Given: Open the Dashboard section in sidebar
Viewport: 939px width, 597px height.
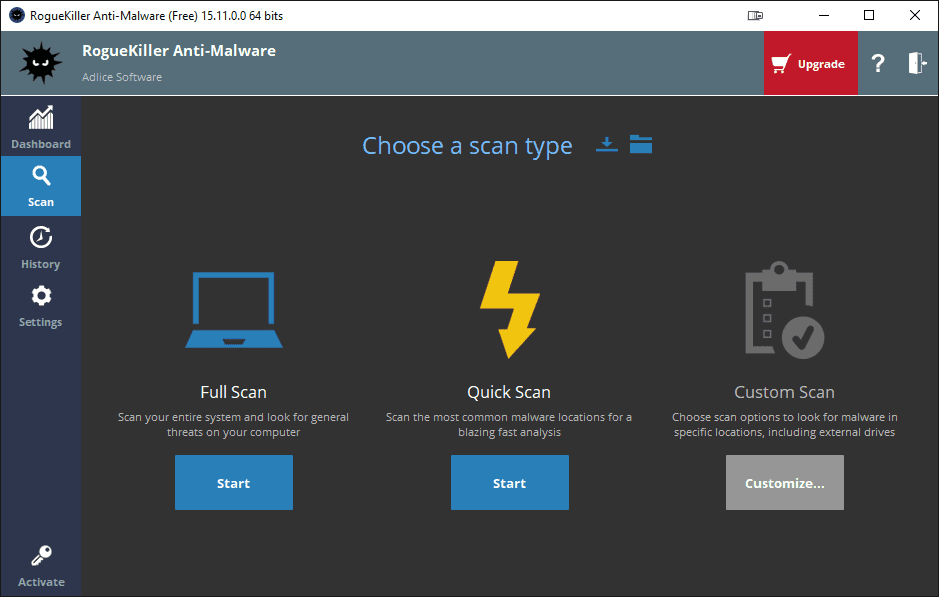Looking at the screenshot, I should pyautogui.click(x=41, y=128).
